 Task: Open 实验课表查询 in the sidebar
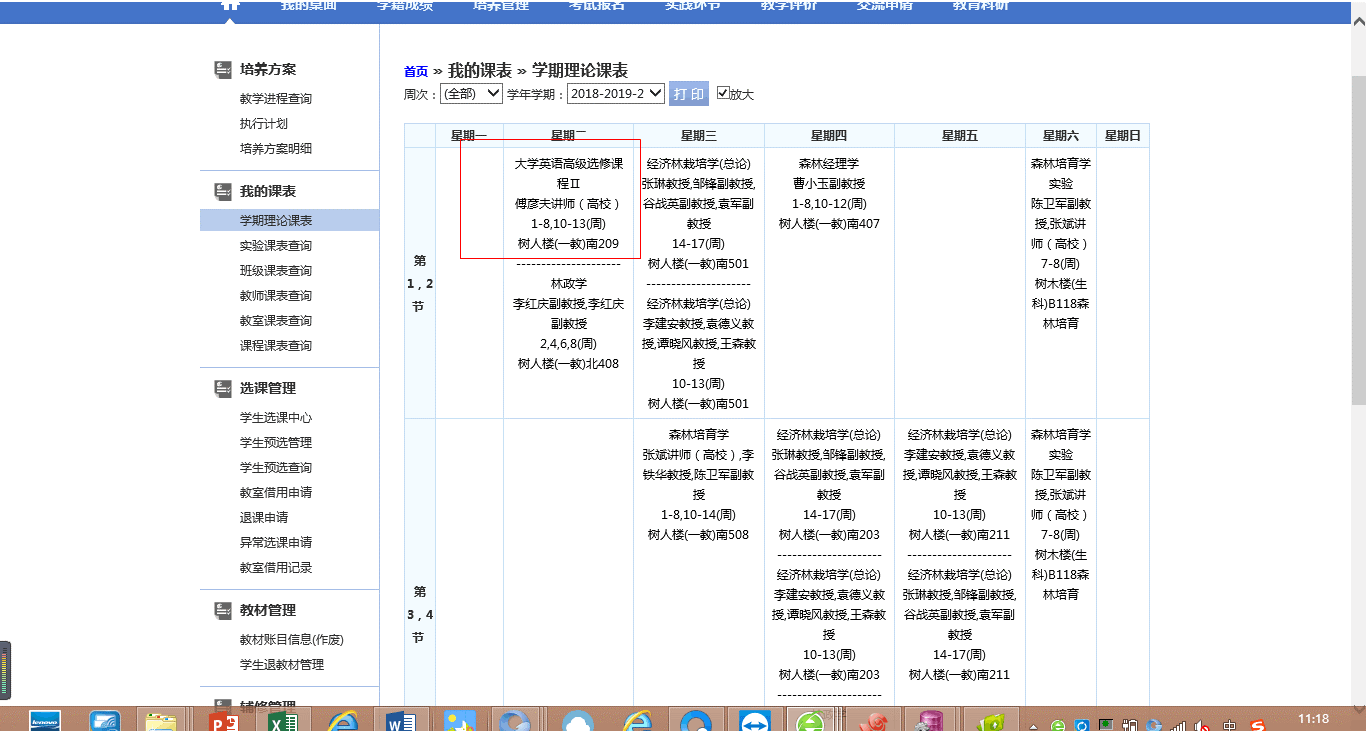click(x=276, y=246)
